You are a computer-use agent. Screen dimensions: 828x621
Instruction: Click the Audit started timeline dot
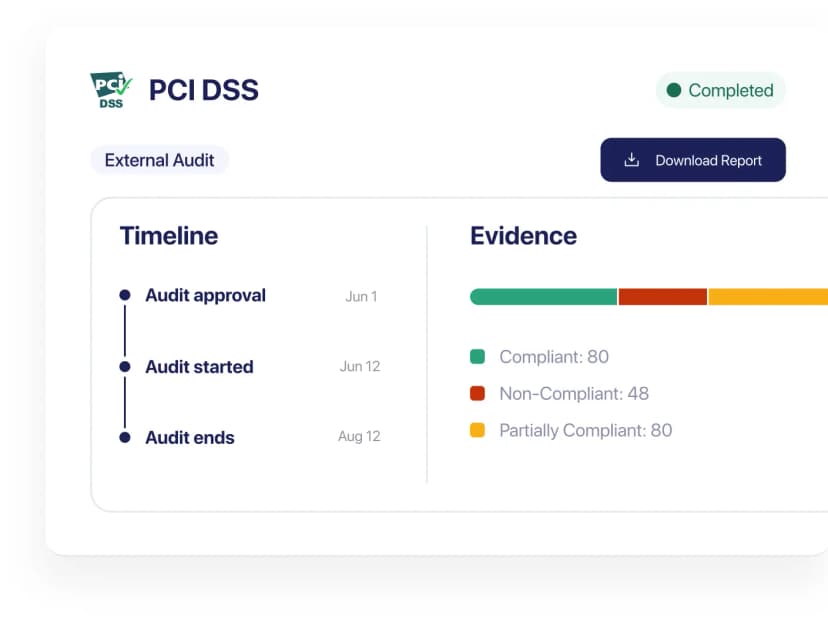pyautogui.click(x=125, y=367)
